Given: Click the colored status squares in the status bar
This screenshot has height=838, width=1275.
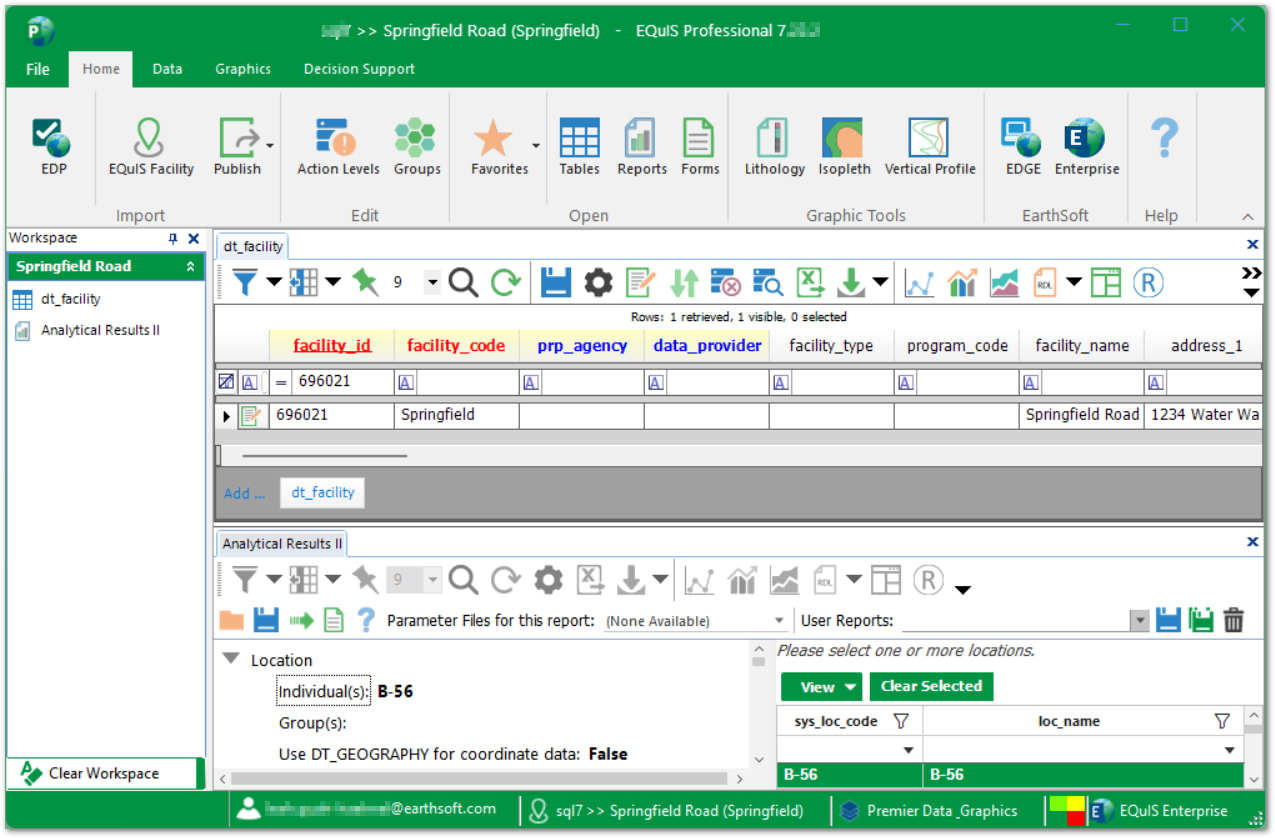Looking at the screenshot, I should click(x=1066, y=810).
